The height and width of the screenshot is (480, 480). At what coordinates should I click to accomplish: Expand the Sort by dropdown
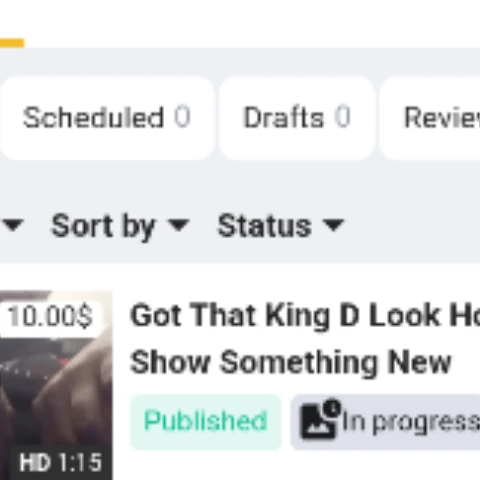(x=120, y=227)
